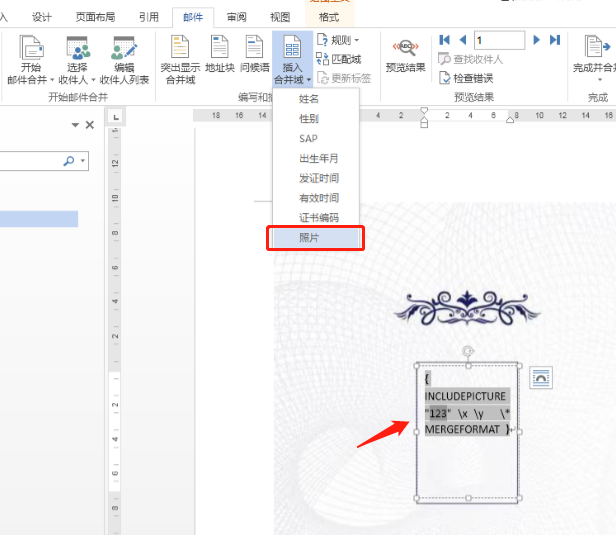
Task: Switch to the 设计 tab
Action: [42, 17]
